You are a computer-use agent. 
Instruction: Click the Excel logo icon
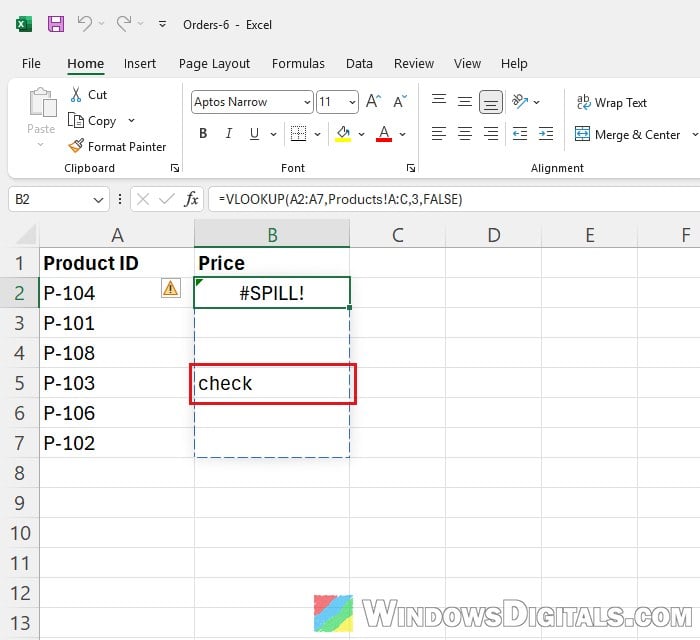(24, 24)
